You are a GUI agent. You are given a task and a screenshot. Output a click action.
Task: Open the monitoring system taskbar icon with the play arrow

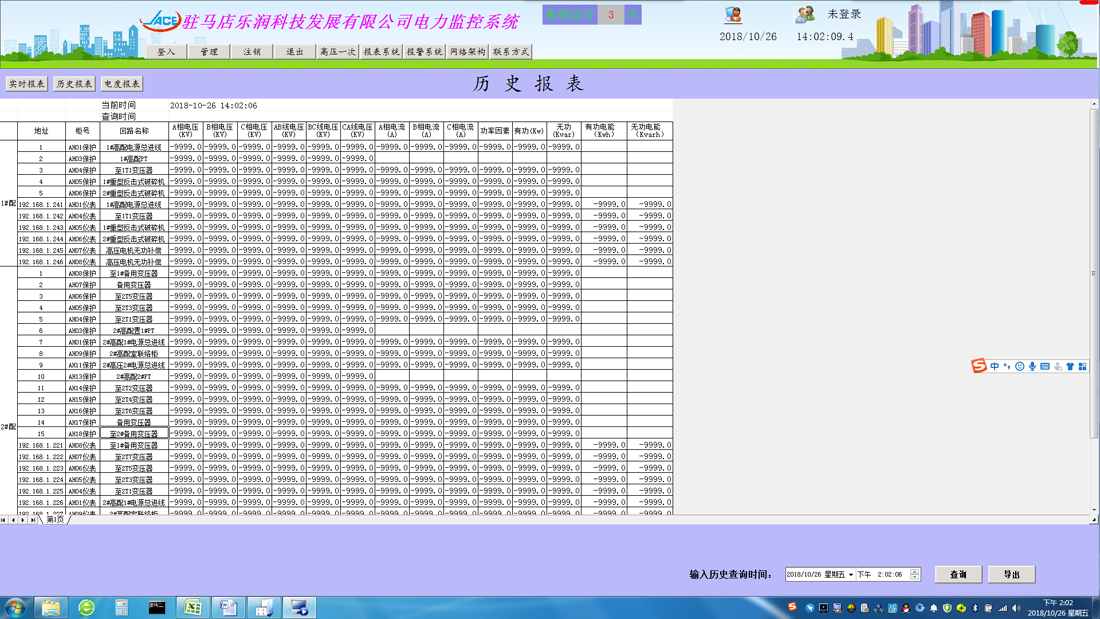[x=300, y=608]
